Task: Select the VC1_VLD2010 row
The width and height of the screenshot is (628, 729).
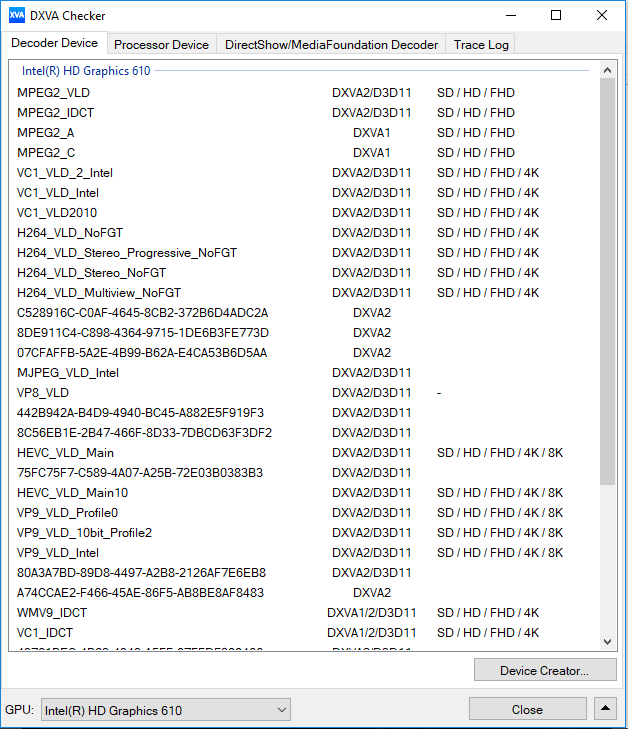Action: (303, 213)
